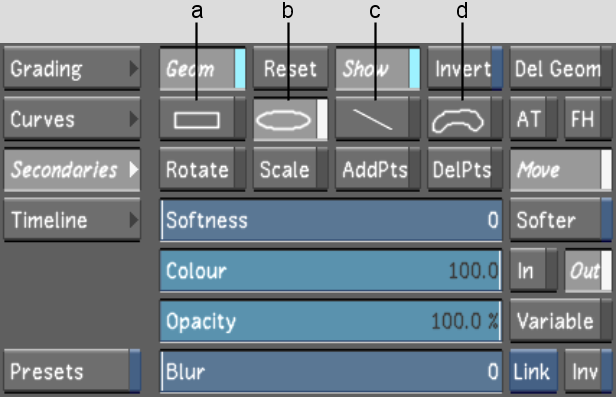Expand the Timeline menu arrow
The image size is (616, 397).
point(134,220)
